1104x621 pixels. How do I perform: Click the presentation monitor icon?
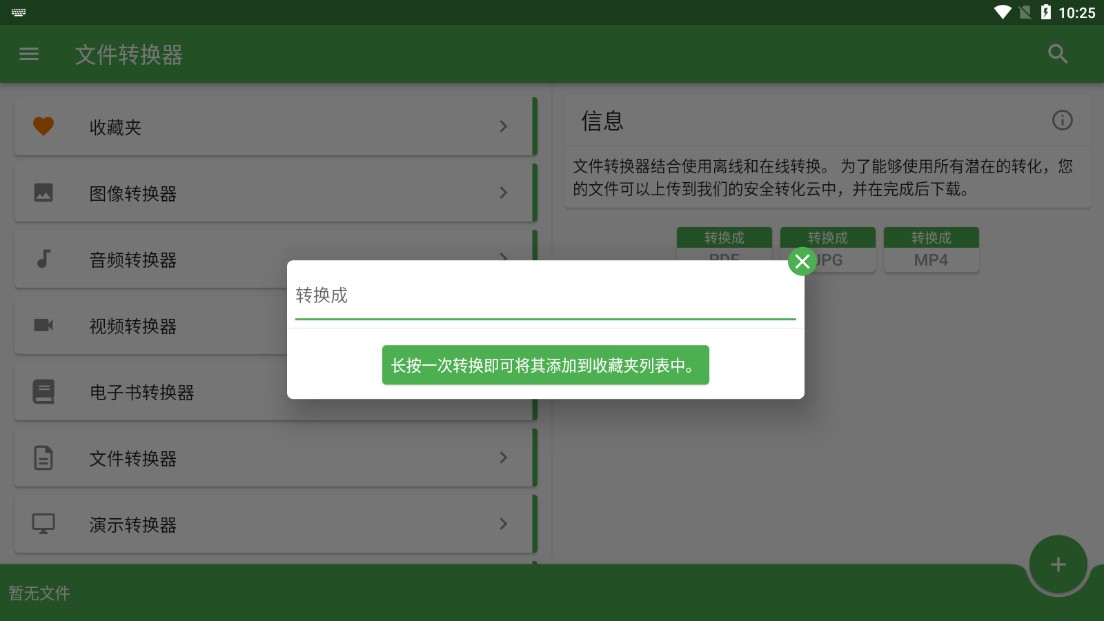pos(44,524)
